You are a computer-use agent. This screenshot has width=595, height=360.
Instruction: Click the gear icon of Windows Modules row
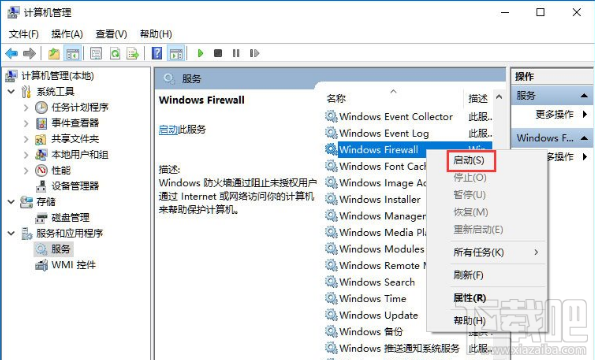coord(331,249)
